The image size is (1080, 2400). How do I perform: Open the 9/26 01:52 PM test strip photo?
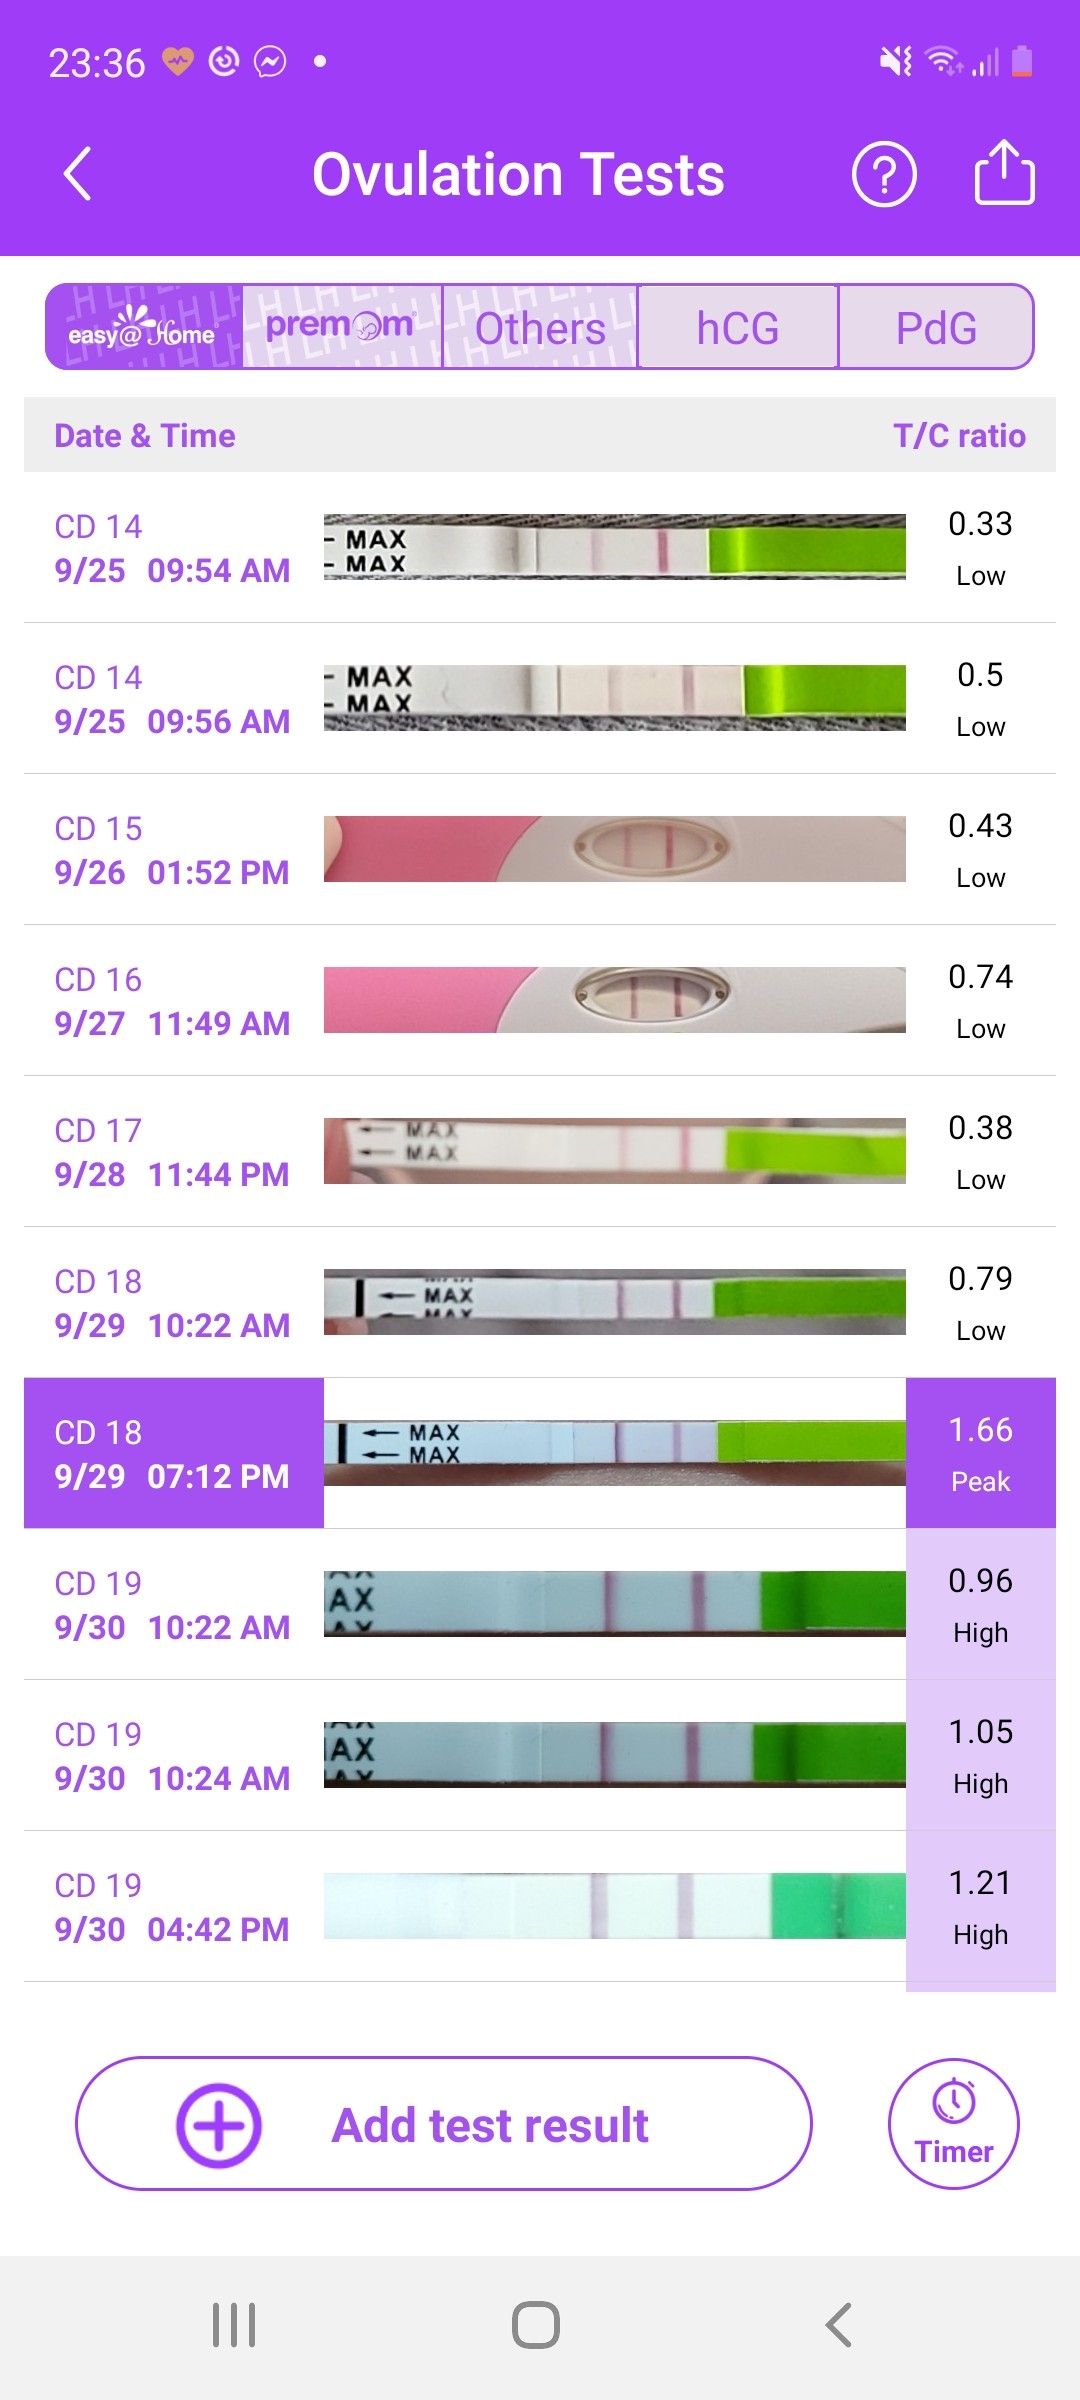(x=614, y=849)
